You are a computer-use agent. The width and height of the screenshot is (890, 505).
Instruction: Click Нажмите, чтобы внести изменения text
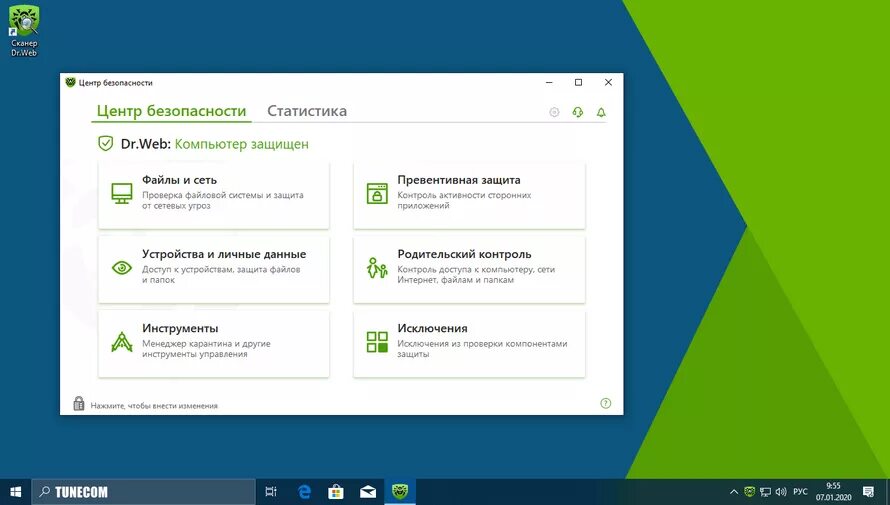pos(154,406)
